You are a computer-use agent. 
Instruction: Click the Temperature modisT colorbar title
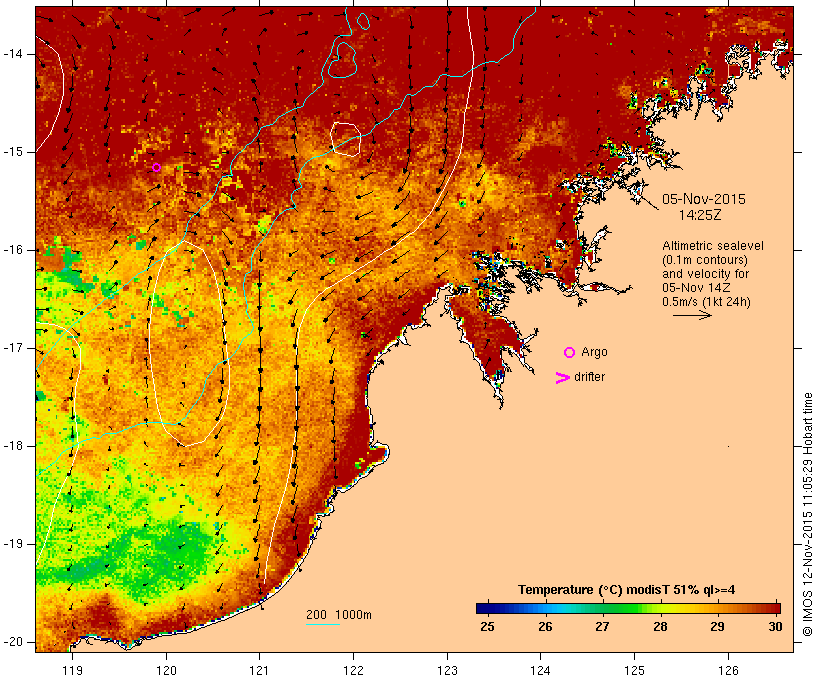tap(627, 590)
